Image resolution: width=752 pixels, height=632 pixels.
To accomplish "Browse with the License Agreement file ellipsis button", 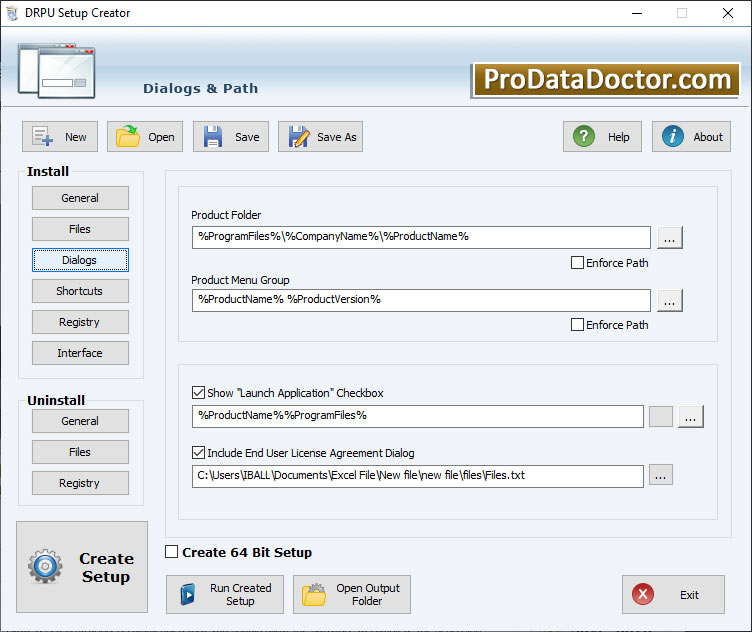I will [x=661, y=475].
